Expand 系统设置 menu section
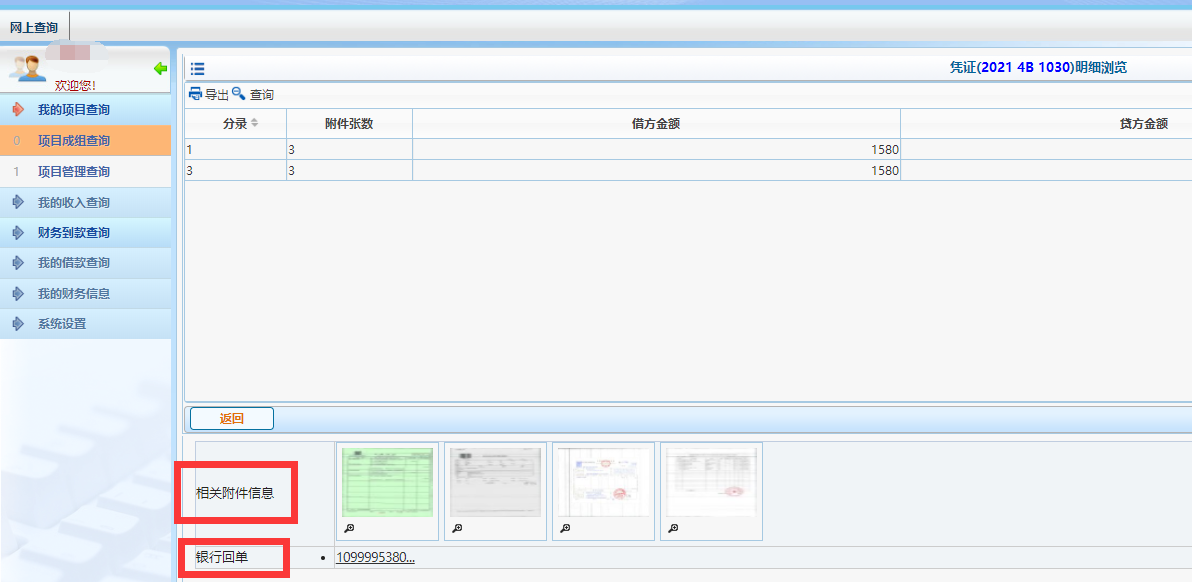This screenshot has height=582, width=1192. [62, 324]
